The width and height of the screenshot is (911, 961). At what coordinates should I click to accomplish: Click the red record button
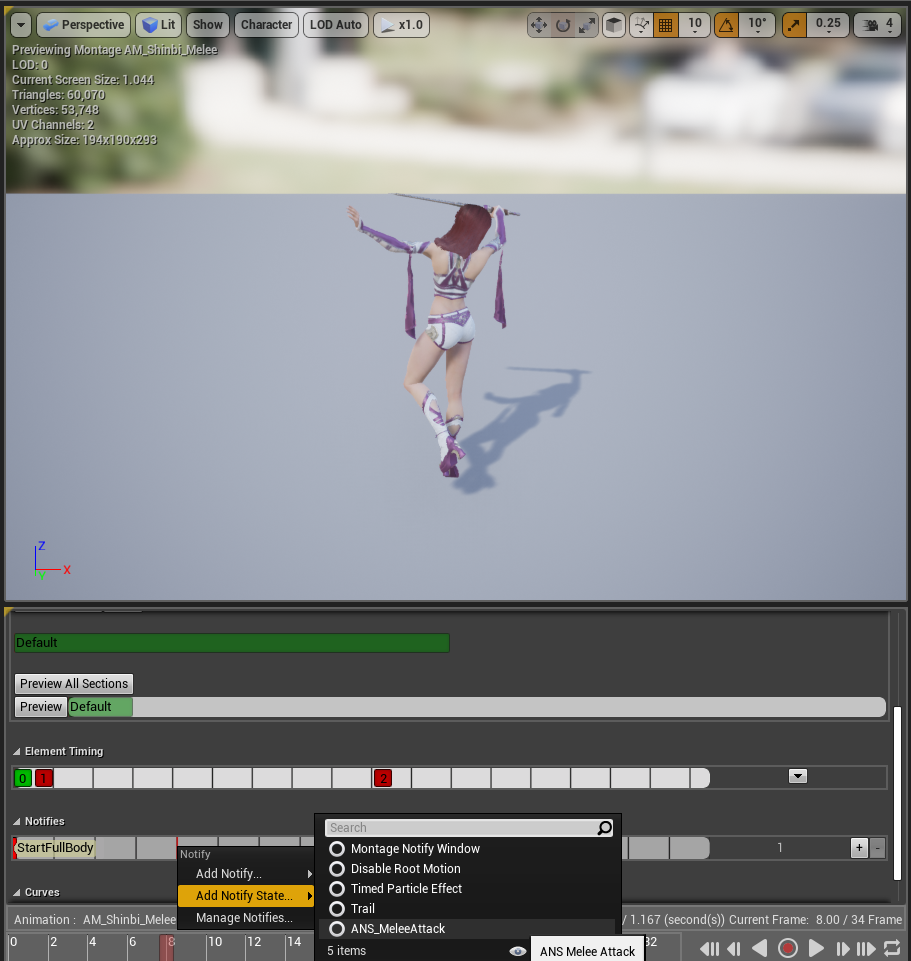[x=788, y=949]
